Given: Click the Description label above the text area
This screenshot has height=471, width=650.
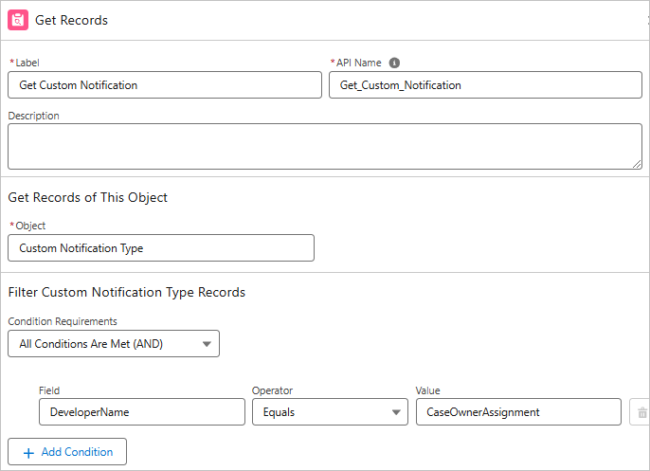Looking at the screenshot, I should 34,116.
